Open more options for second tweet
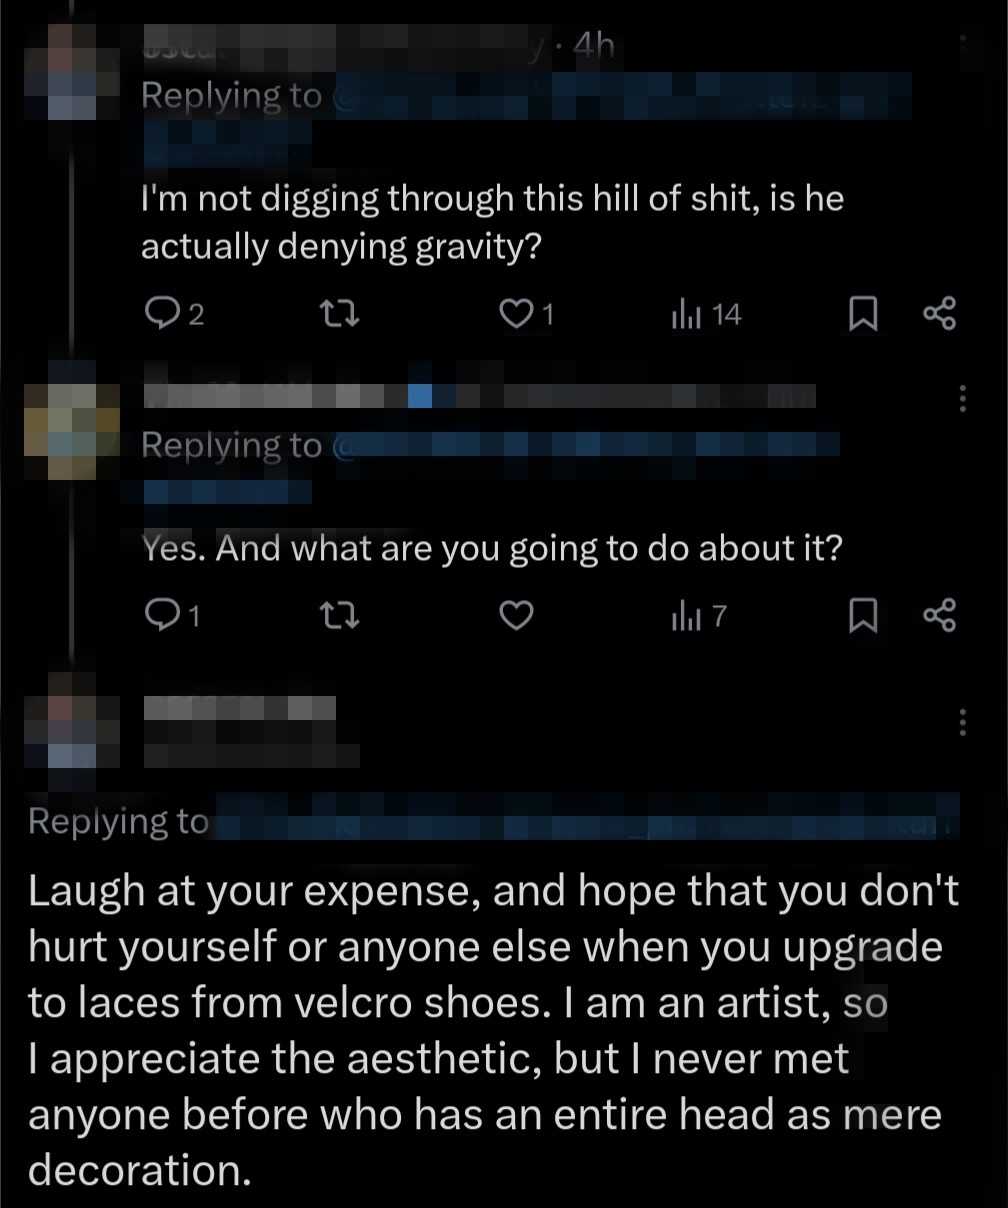The image size is (1008, 1208). [963, 400]
